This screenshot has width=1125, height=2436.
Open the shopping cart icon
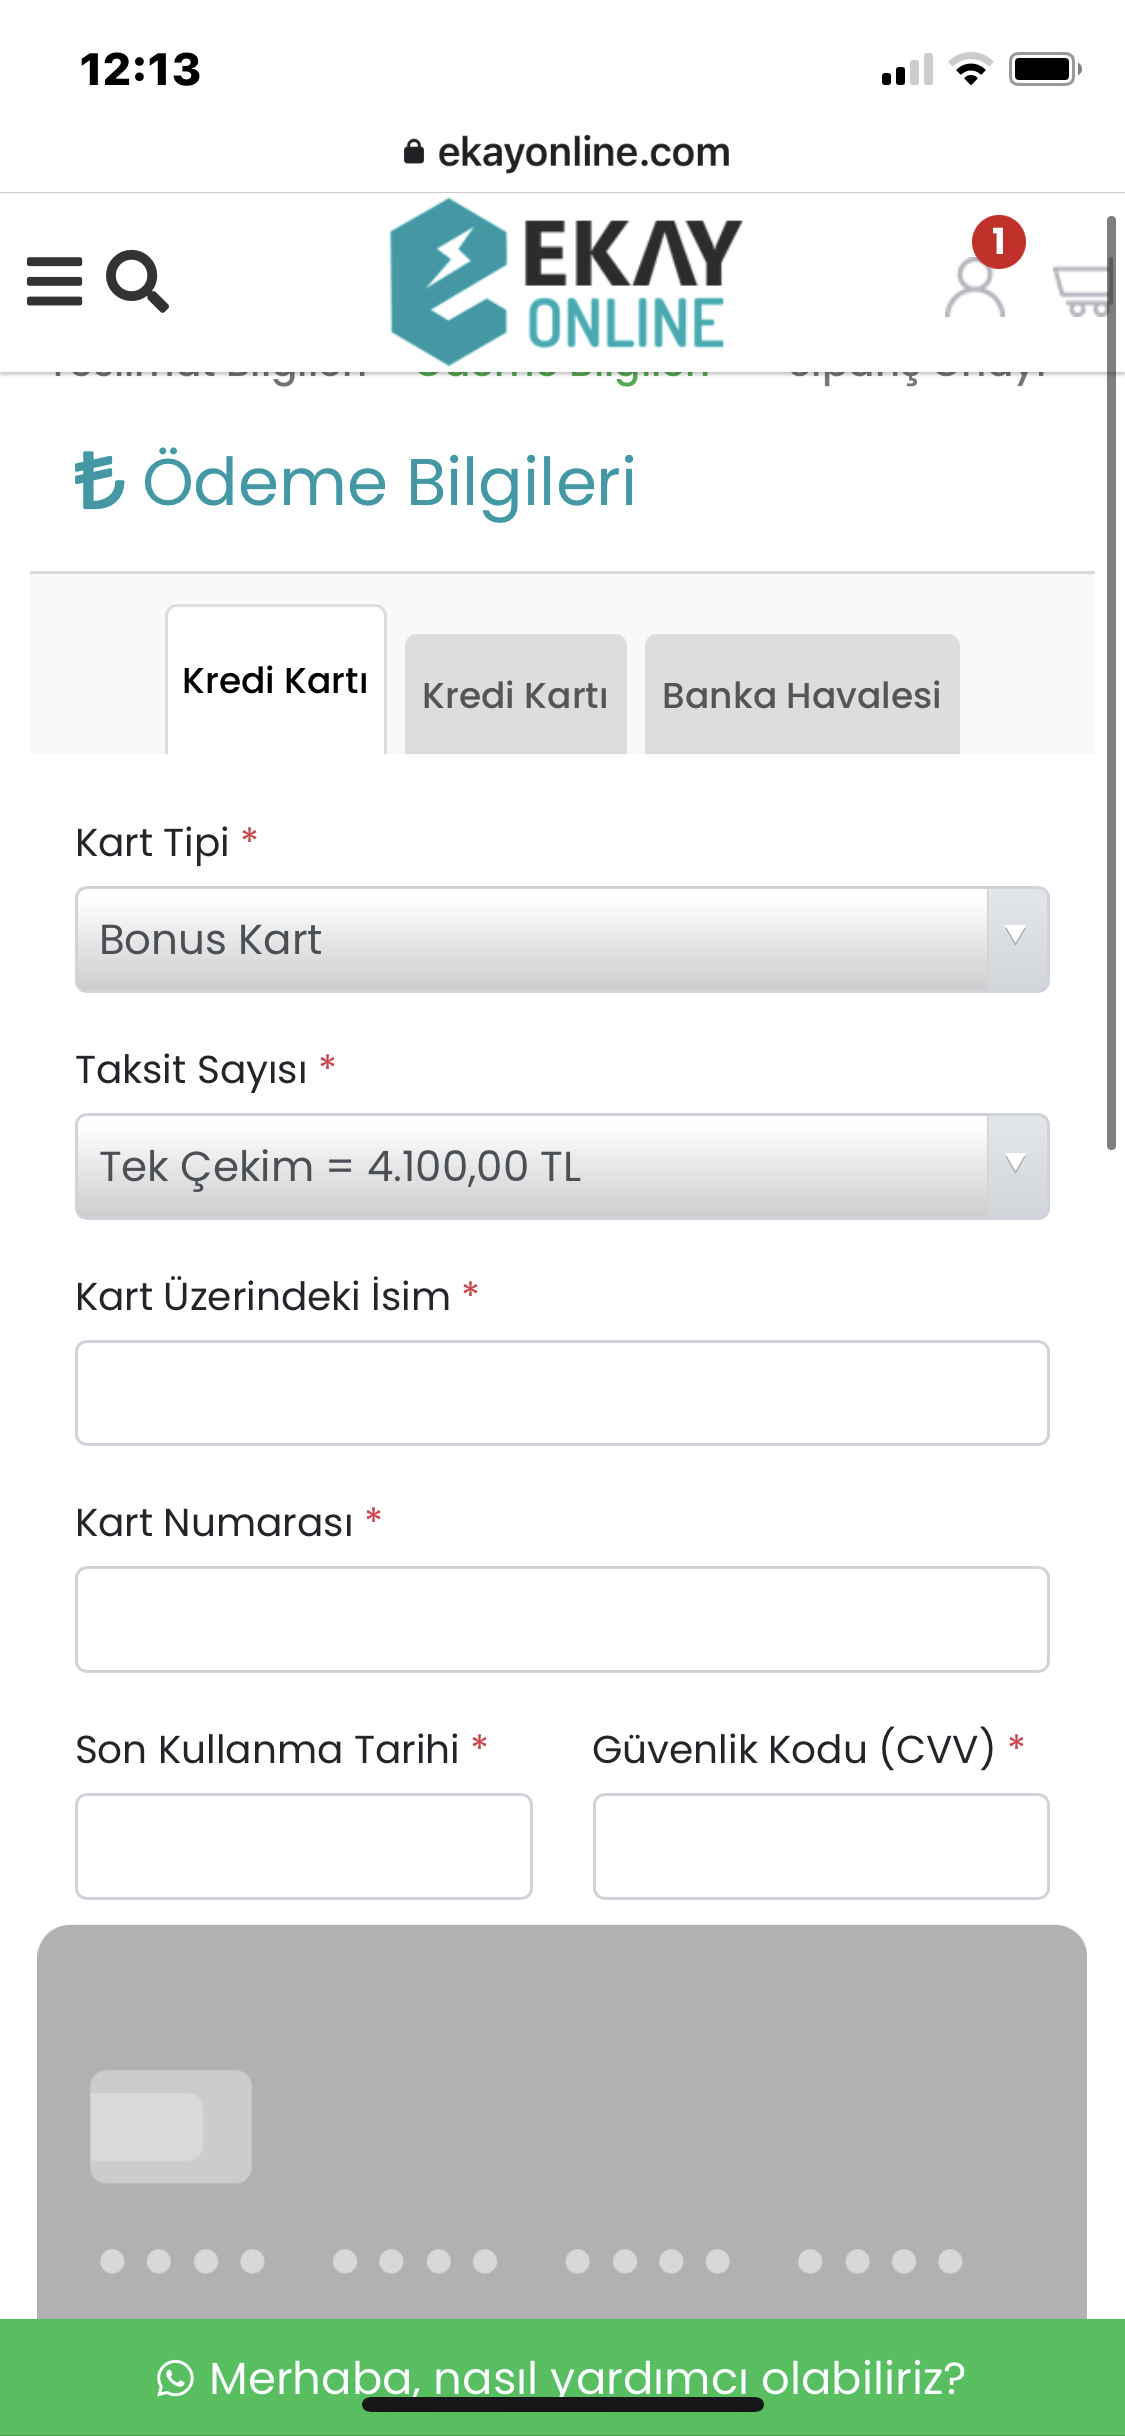pos(1085,290)
